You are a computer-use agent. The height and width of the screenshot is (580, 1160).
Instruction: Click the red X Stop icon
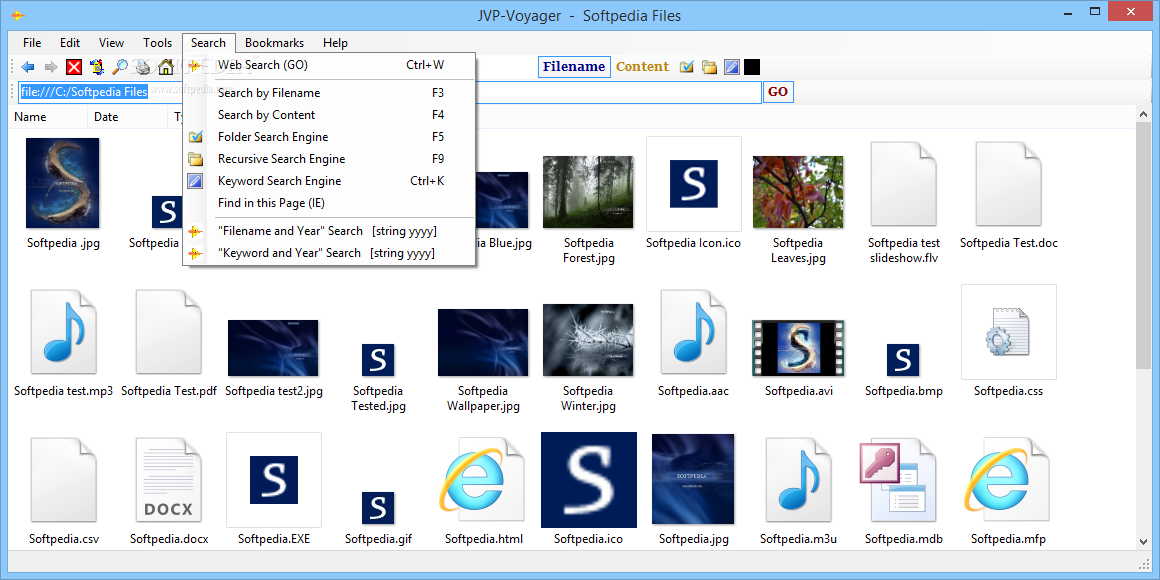(74, 67)
